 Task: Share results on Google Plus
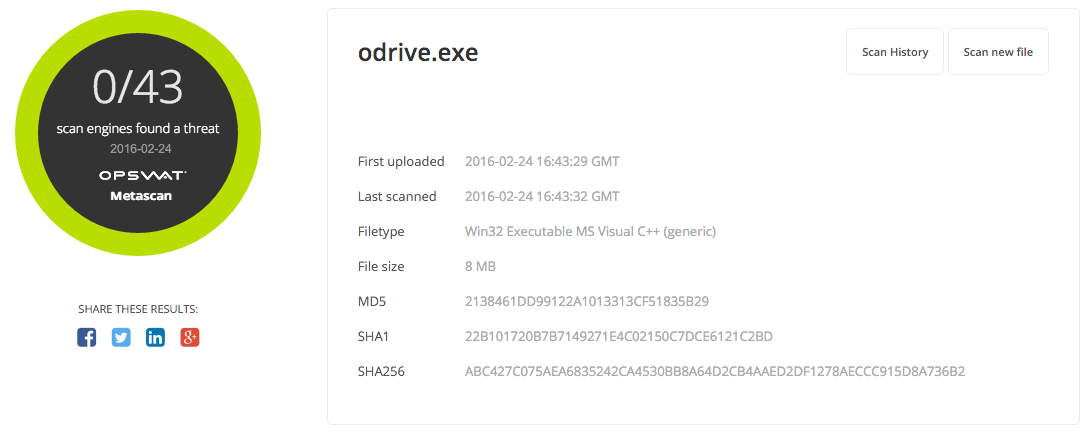(x=190, y=338)
